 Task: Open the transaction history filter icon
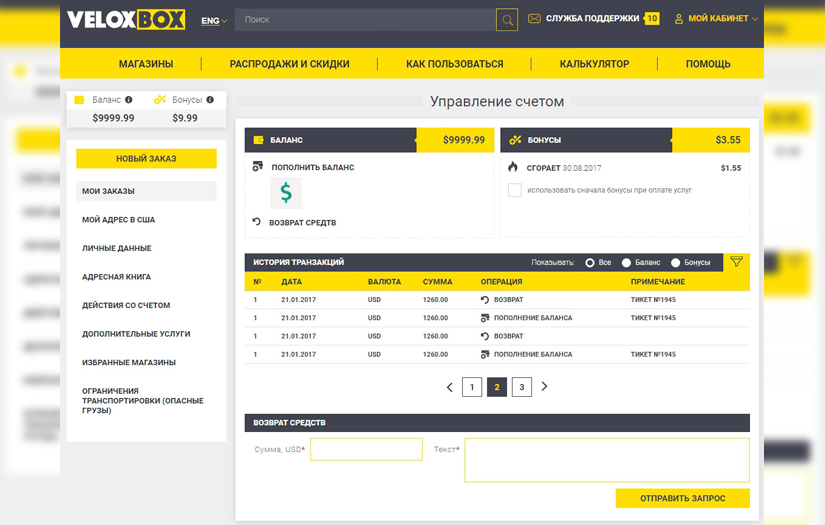[736, 261]
